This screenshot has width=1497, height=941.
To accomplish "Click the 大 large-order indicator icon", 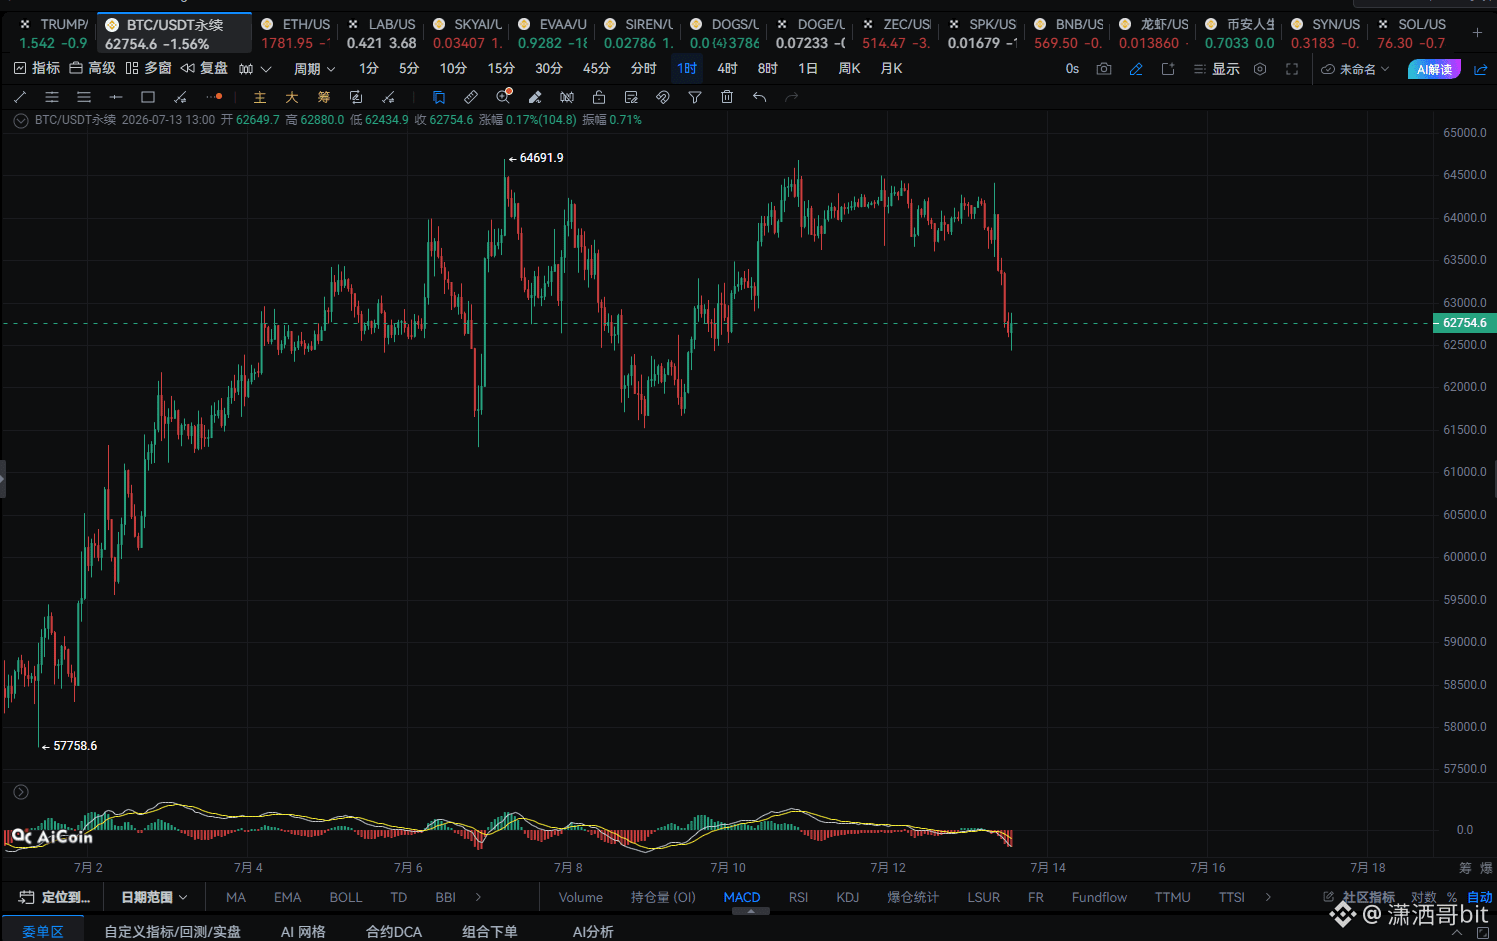I will 292,97.
